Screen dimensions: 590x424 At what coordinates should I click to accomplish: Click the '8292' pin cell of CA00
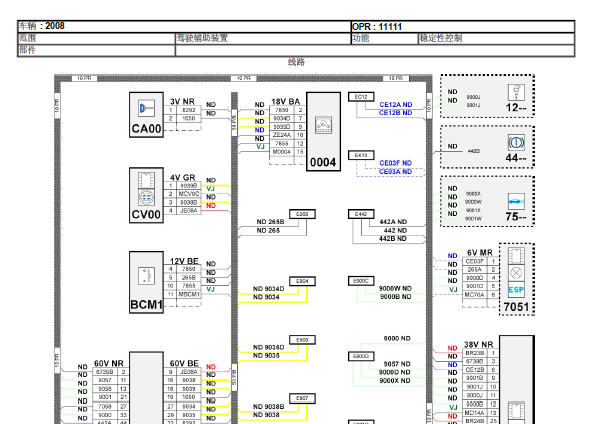[x=189, y=110]
